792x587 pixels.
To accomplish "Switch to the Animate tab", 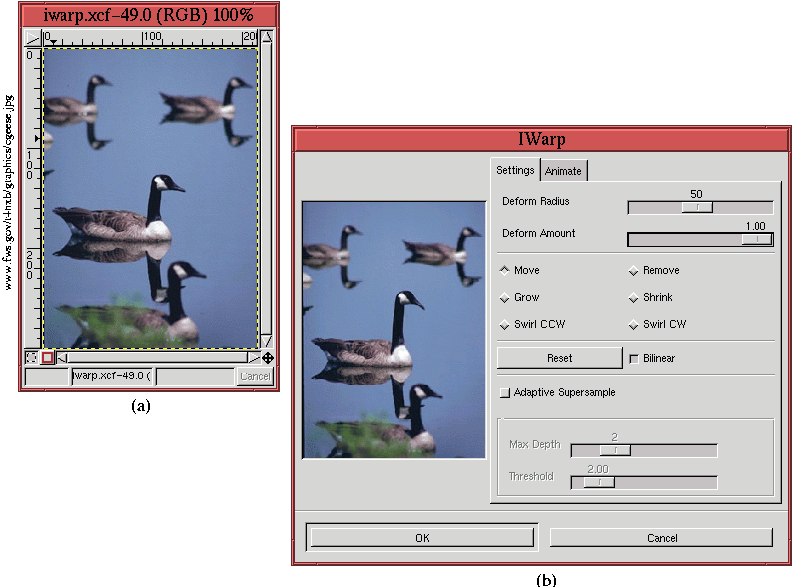I will click(563, 171).
